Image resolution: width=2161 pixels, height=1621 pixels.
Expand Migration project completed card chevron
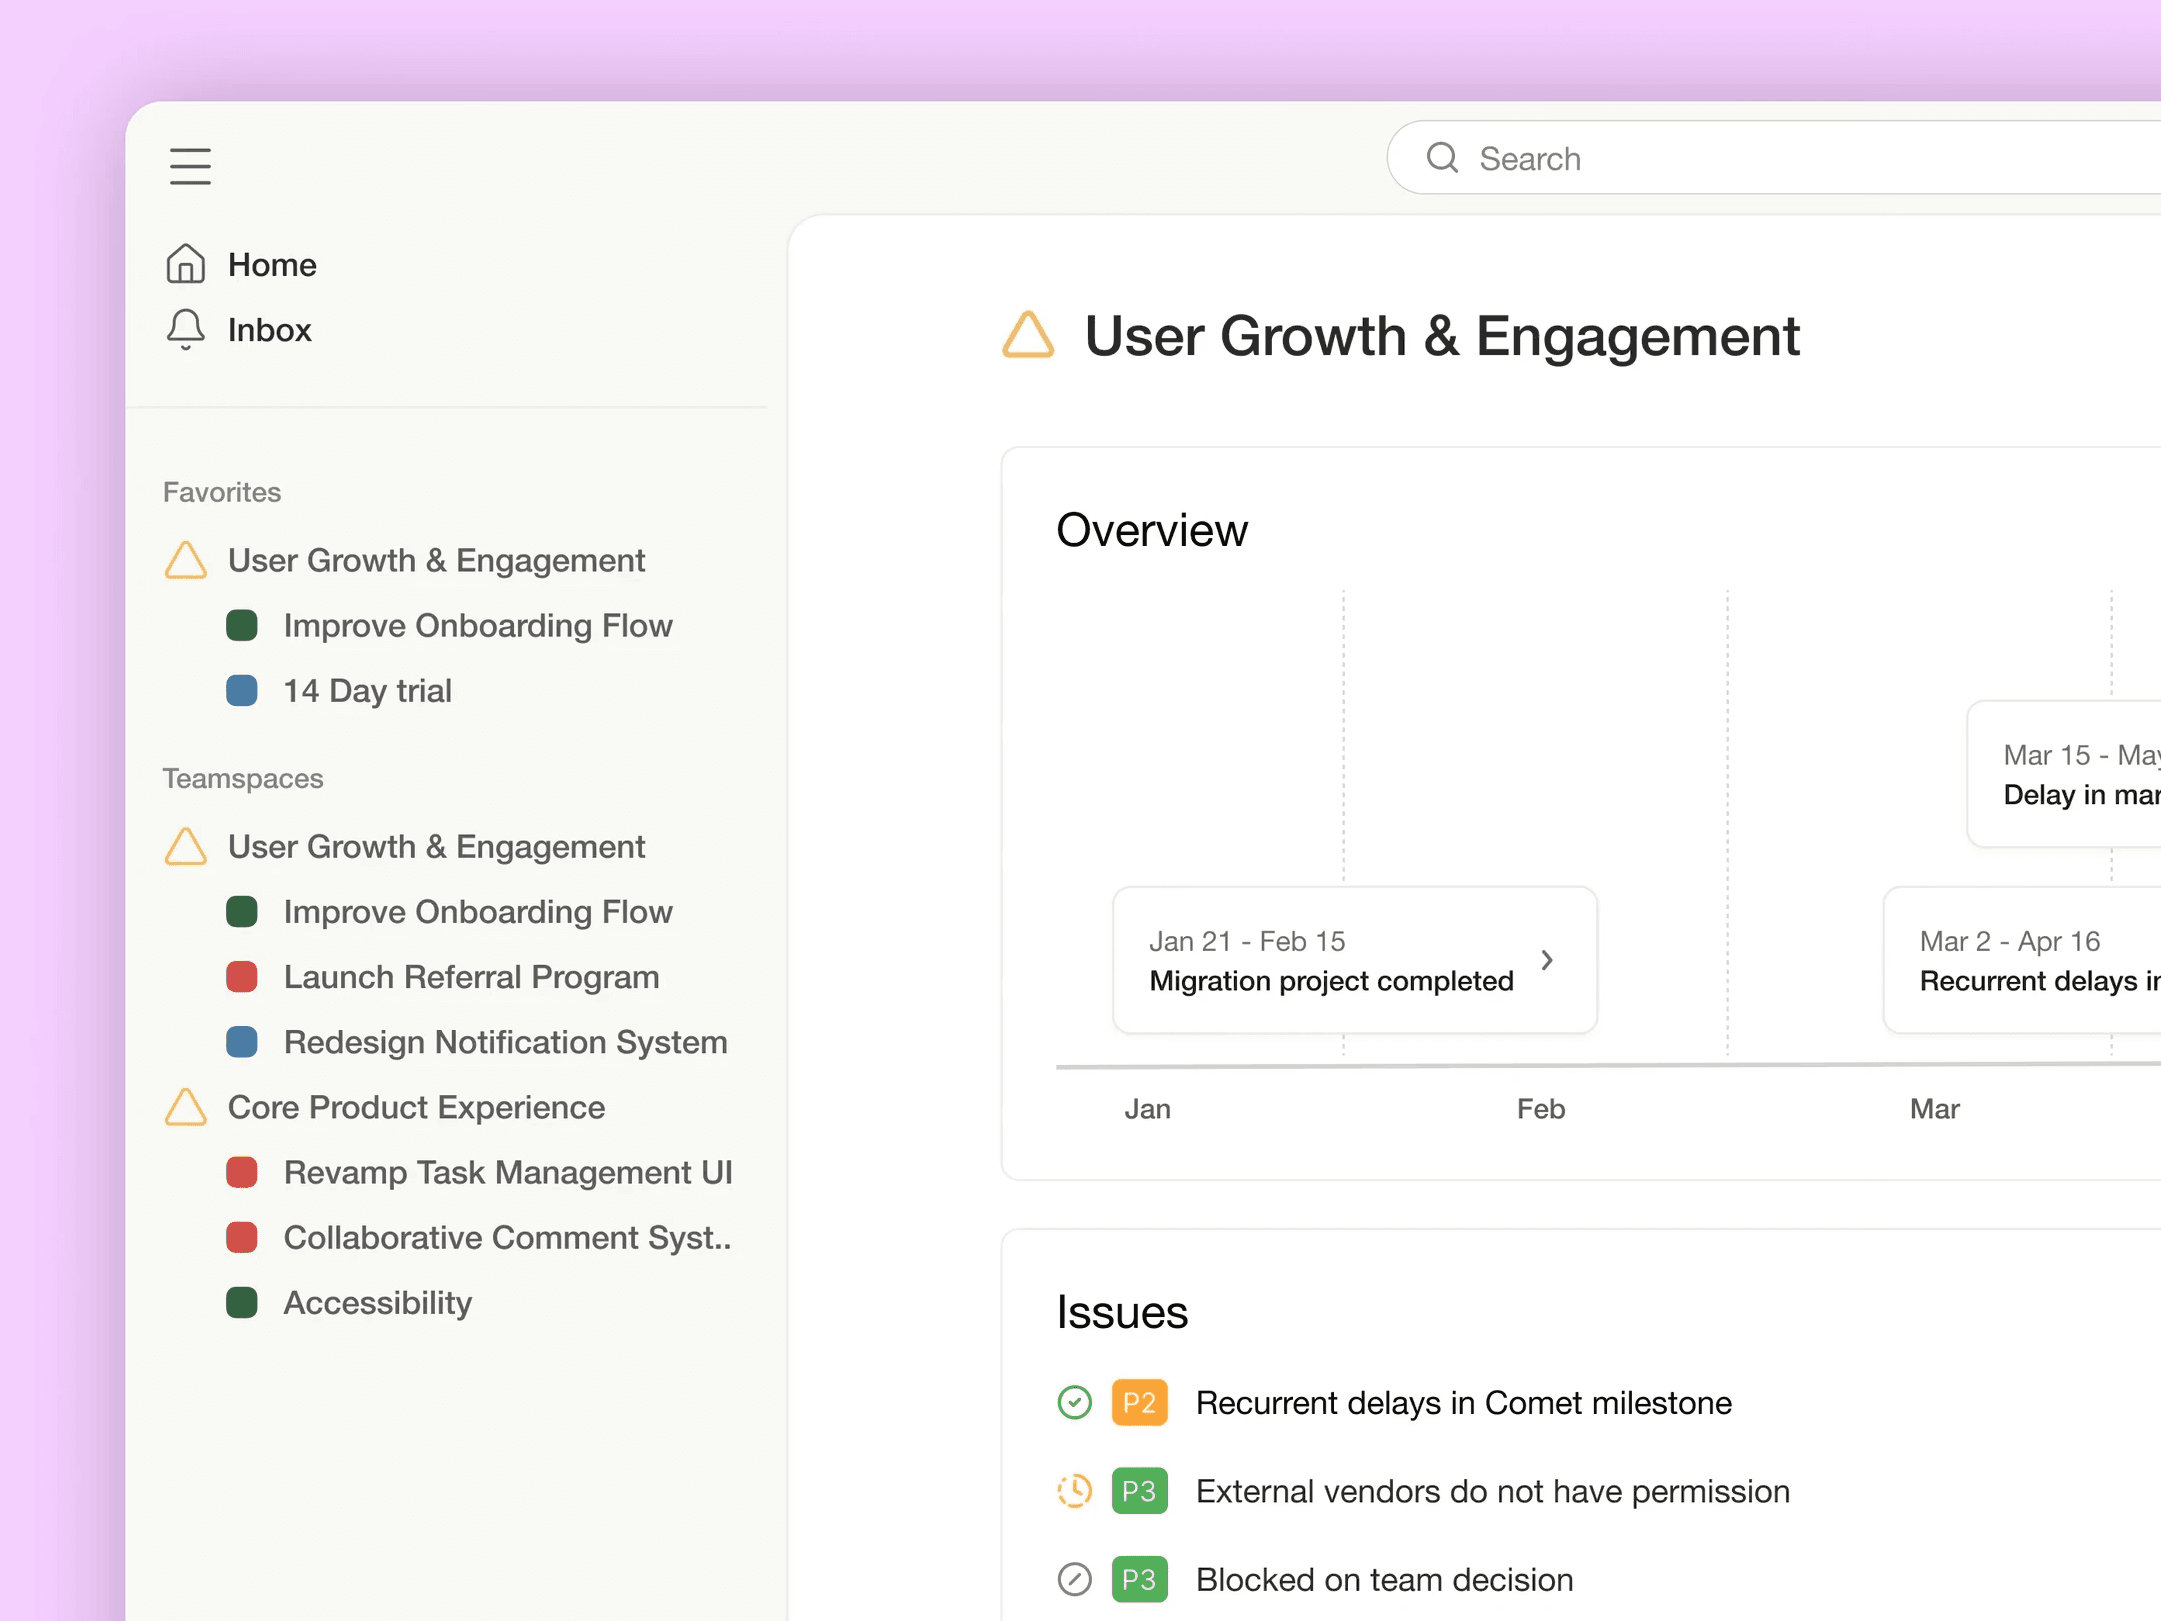1546,960
